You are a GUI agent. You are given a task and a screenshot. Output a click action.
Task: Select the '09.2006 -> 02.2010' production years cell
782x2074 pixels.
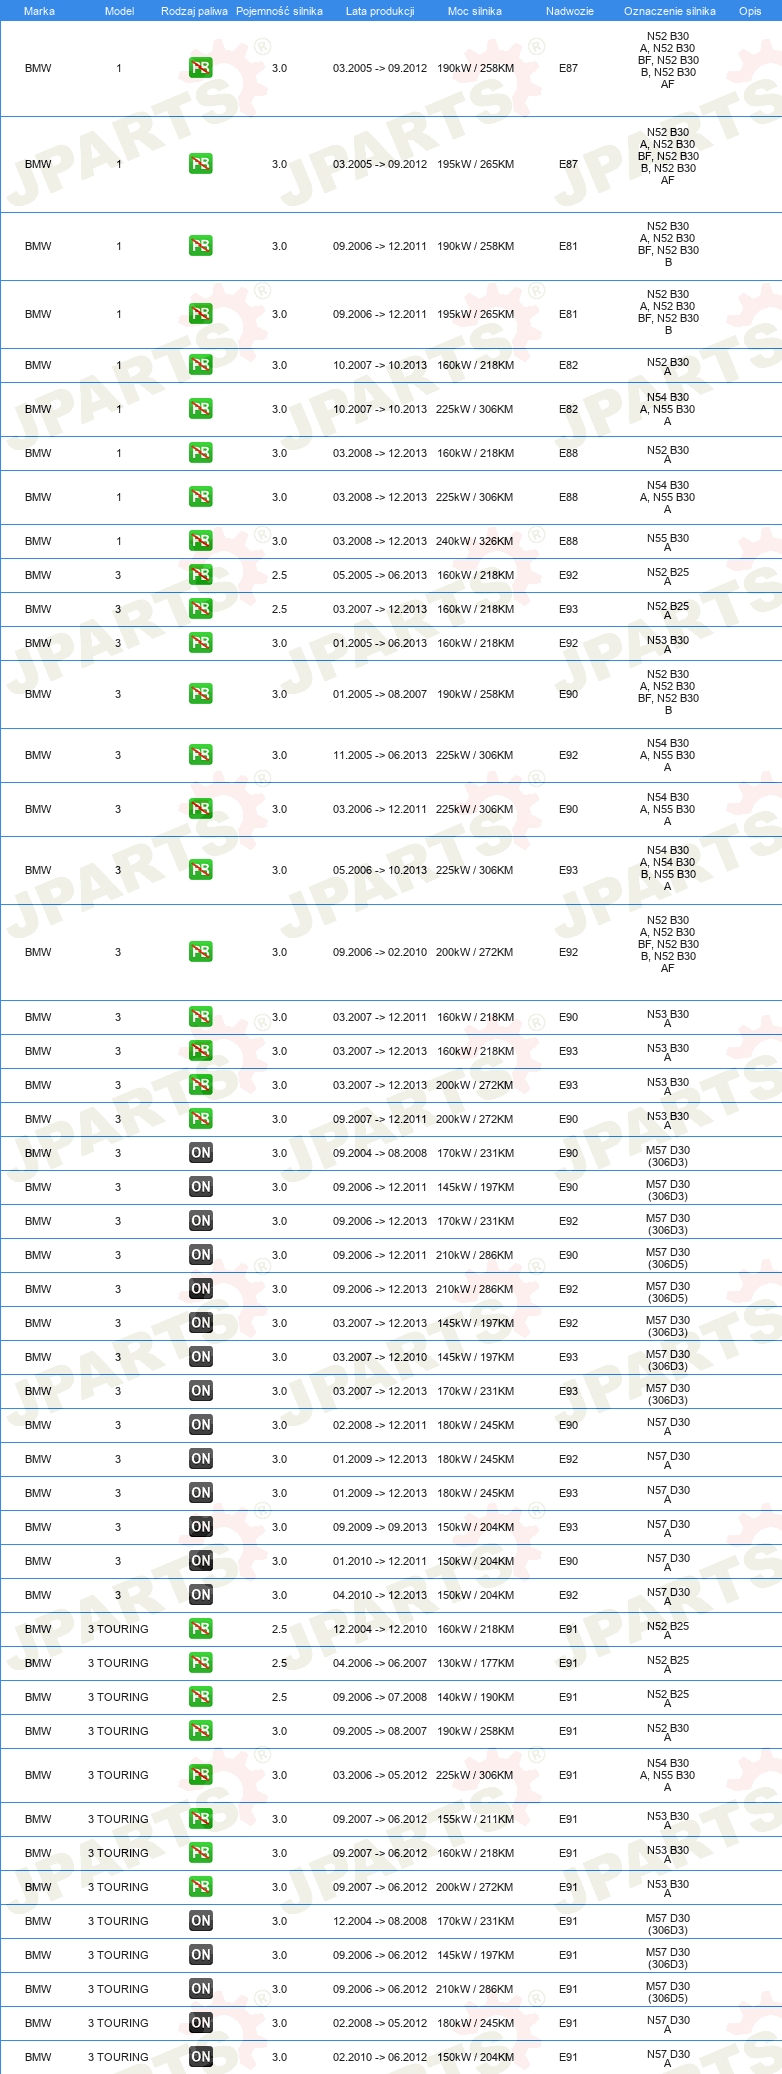tap(380, 952)
